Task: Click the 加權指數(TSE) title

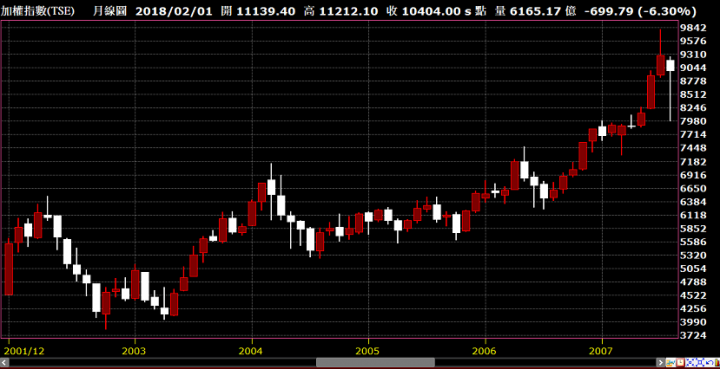Action: [37, 11]
